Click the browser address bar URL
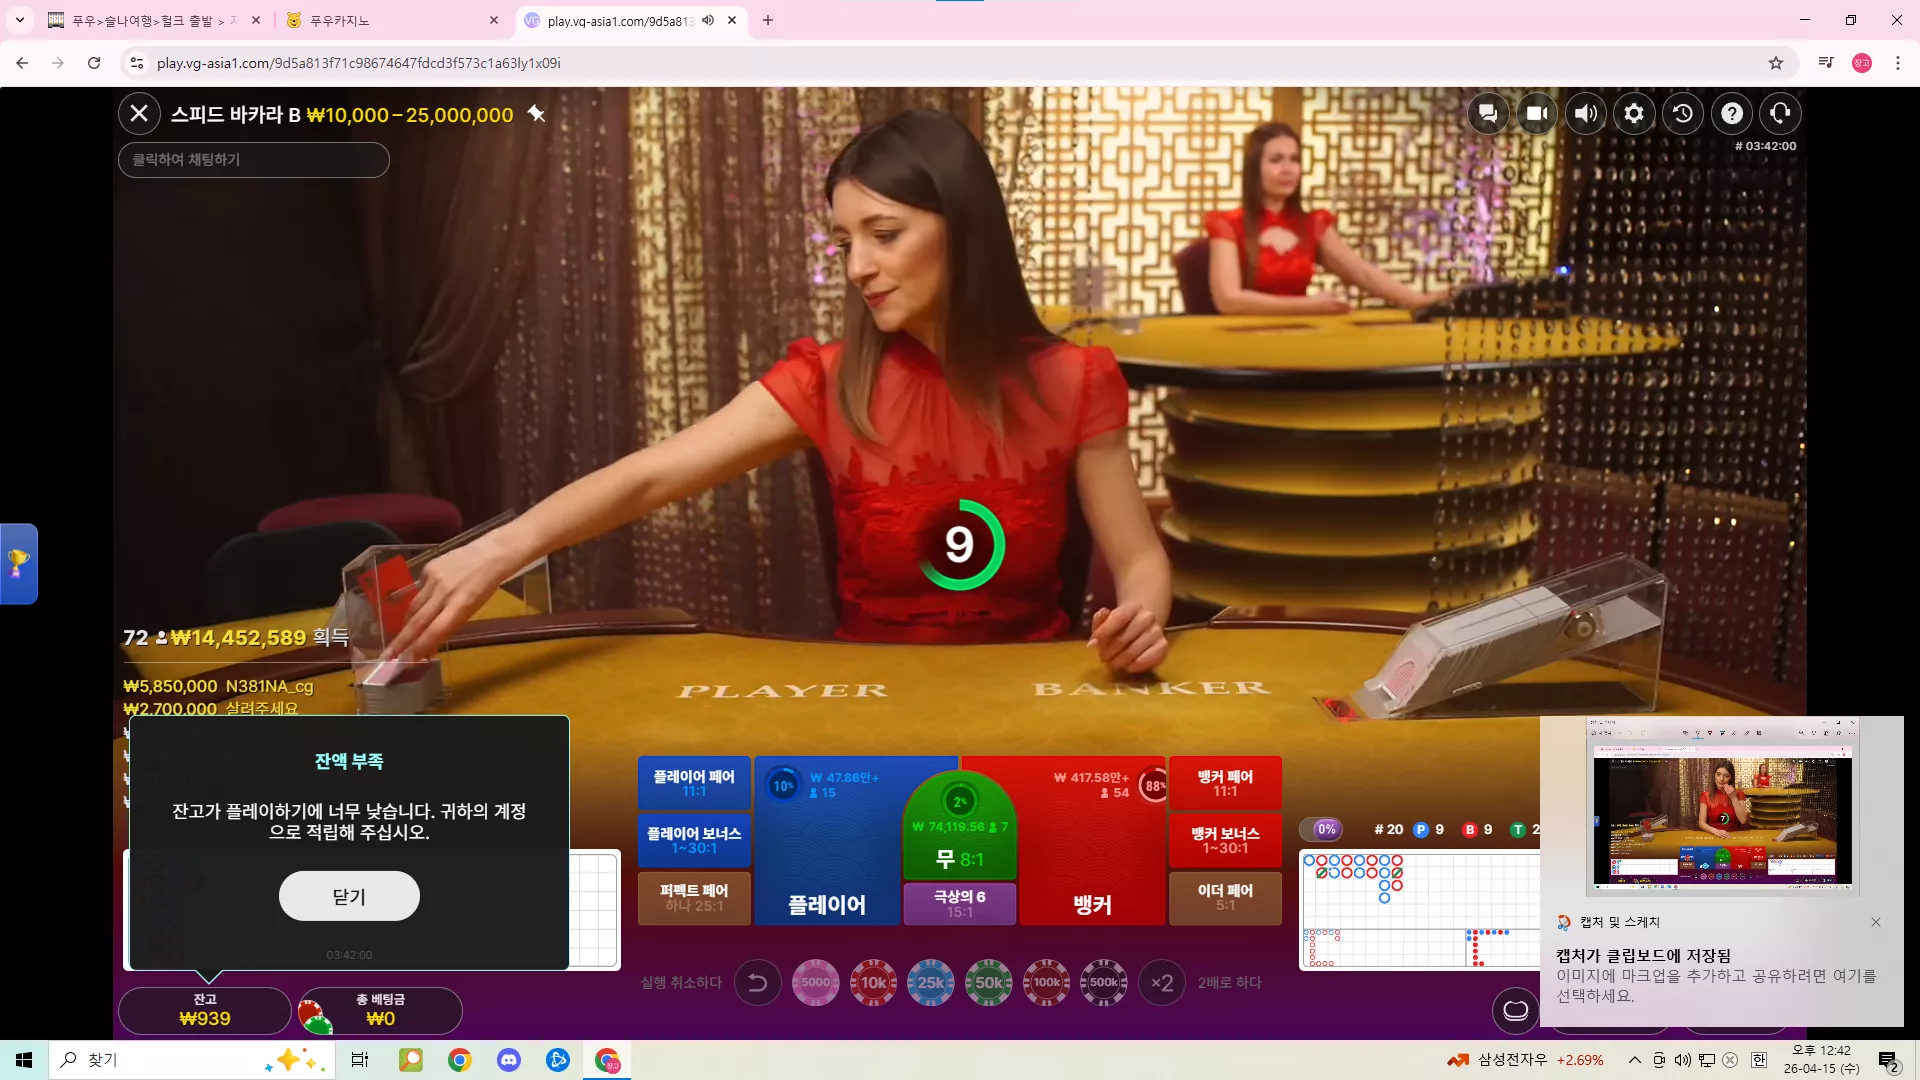The image size is (1920, 1080). click(358, 63)
